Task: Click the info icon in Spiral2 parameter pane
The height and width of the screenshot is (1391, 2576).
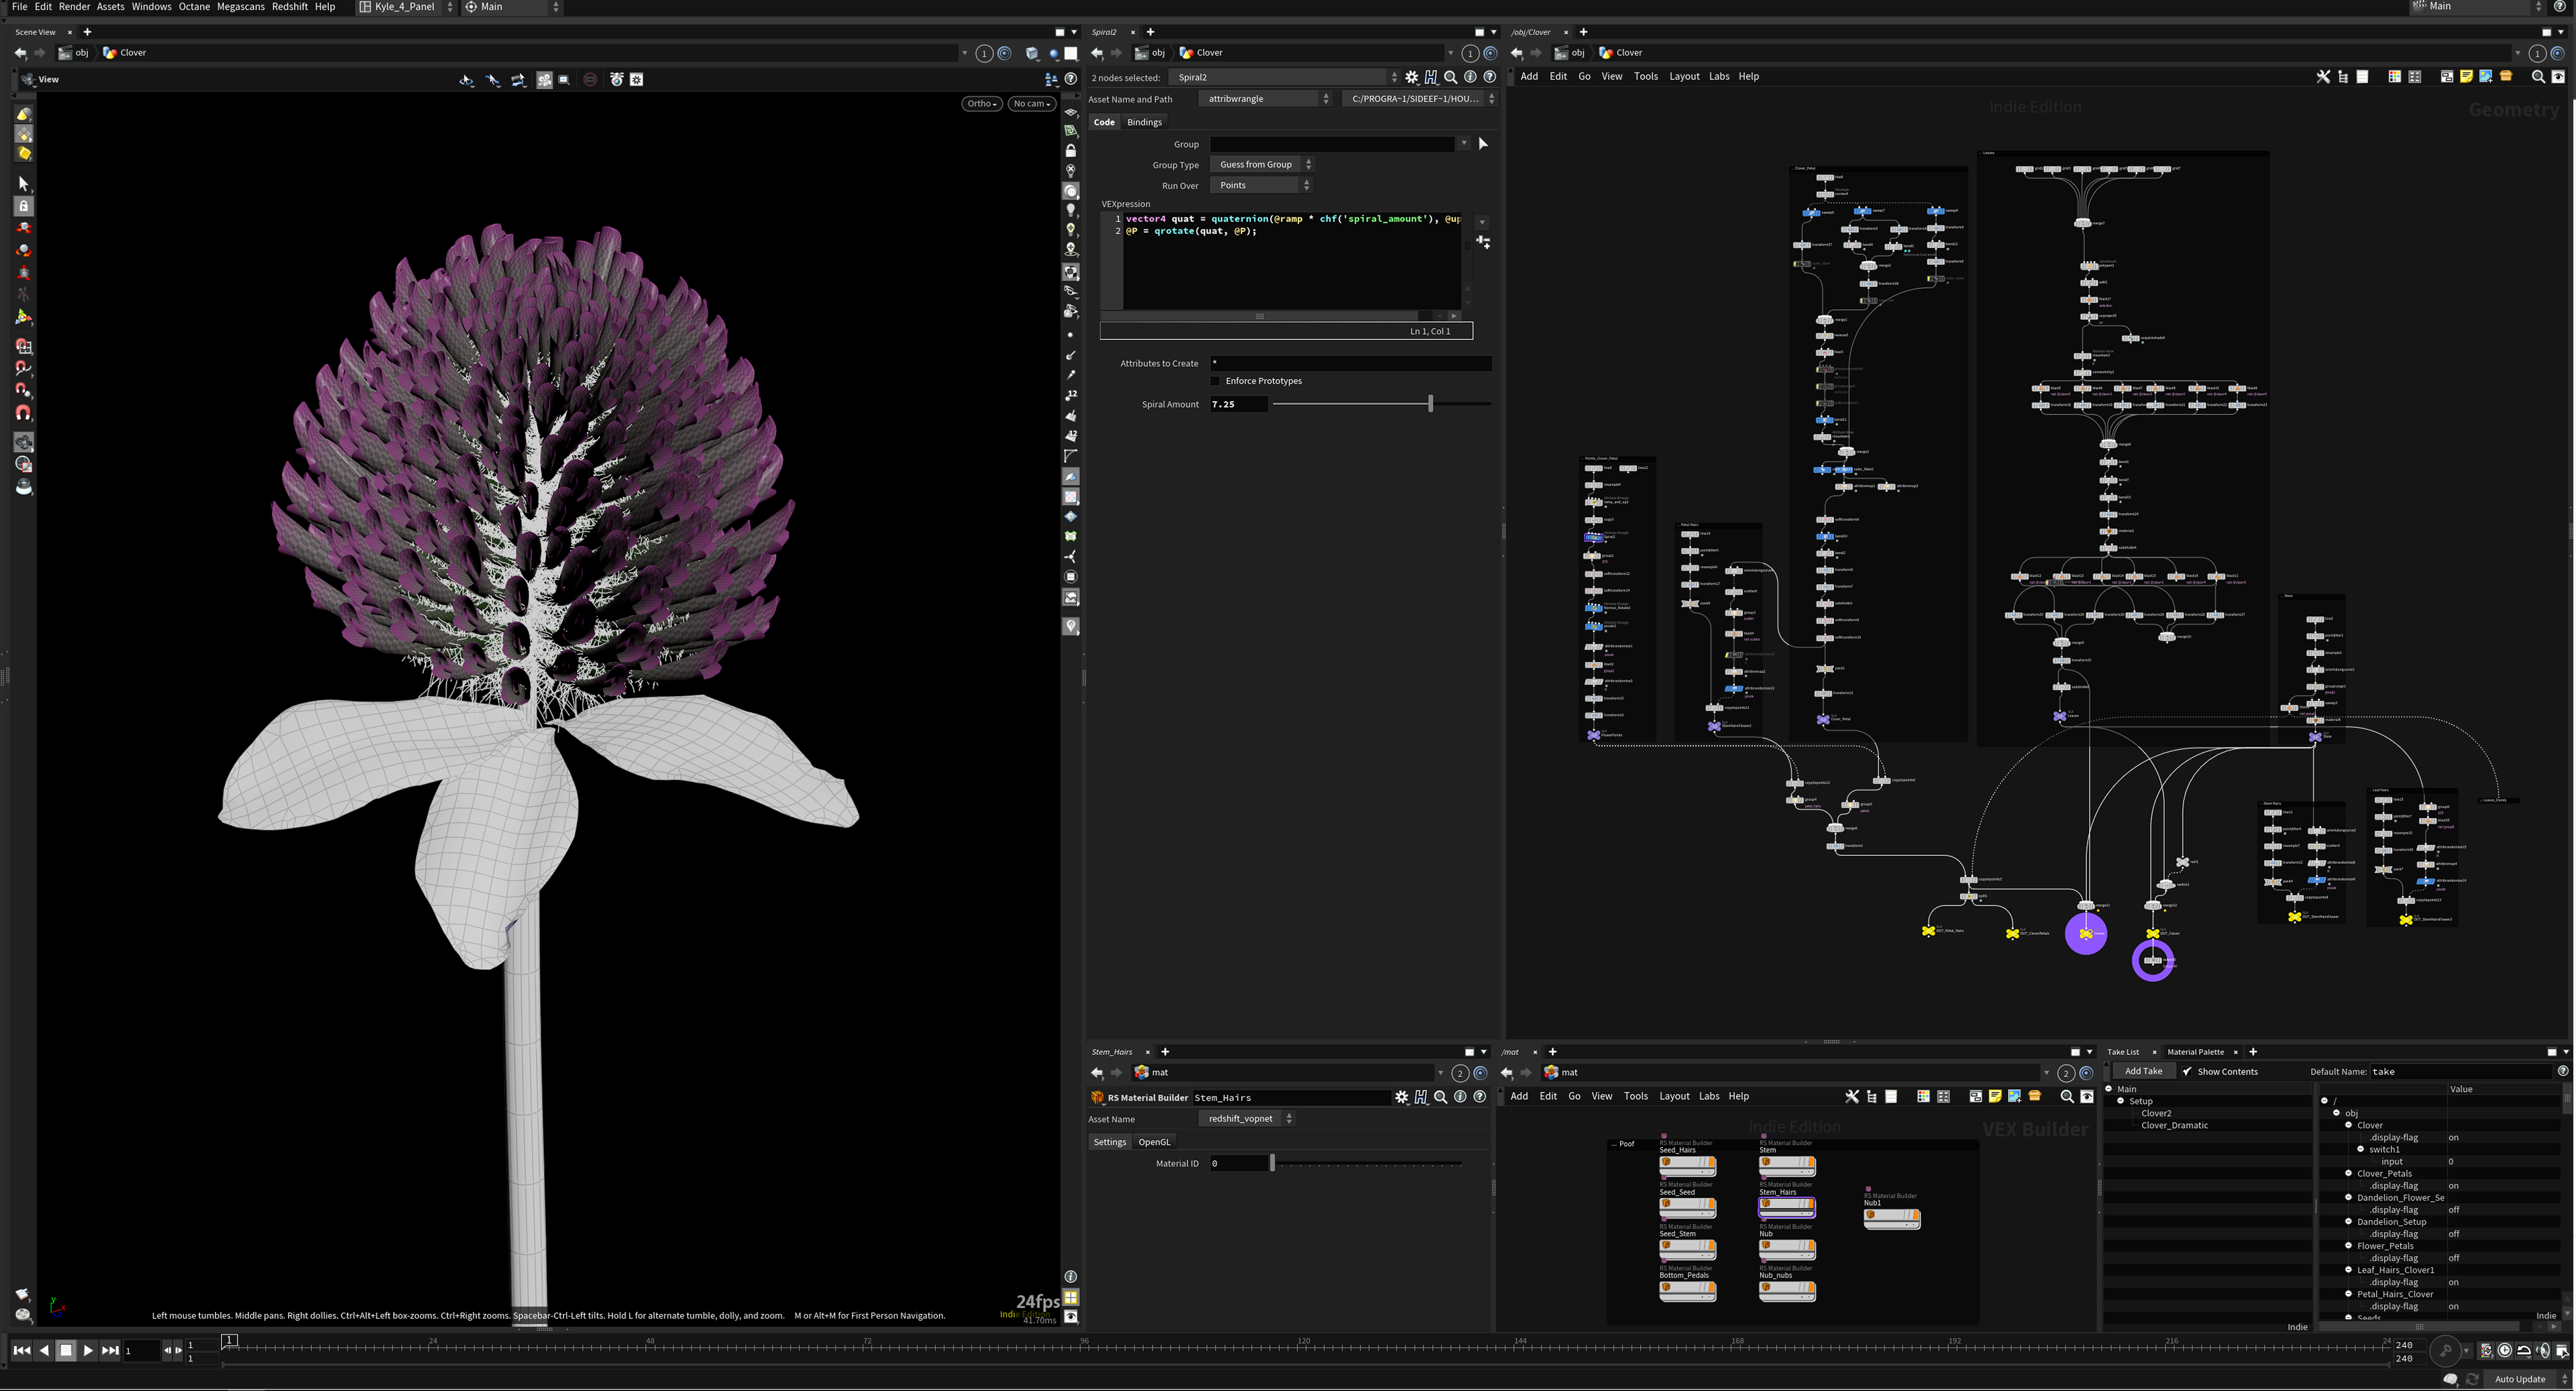Action: point(1470,77)
